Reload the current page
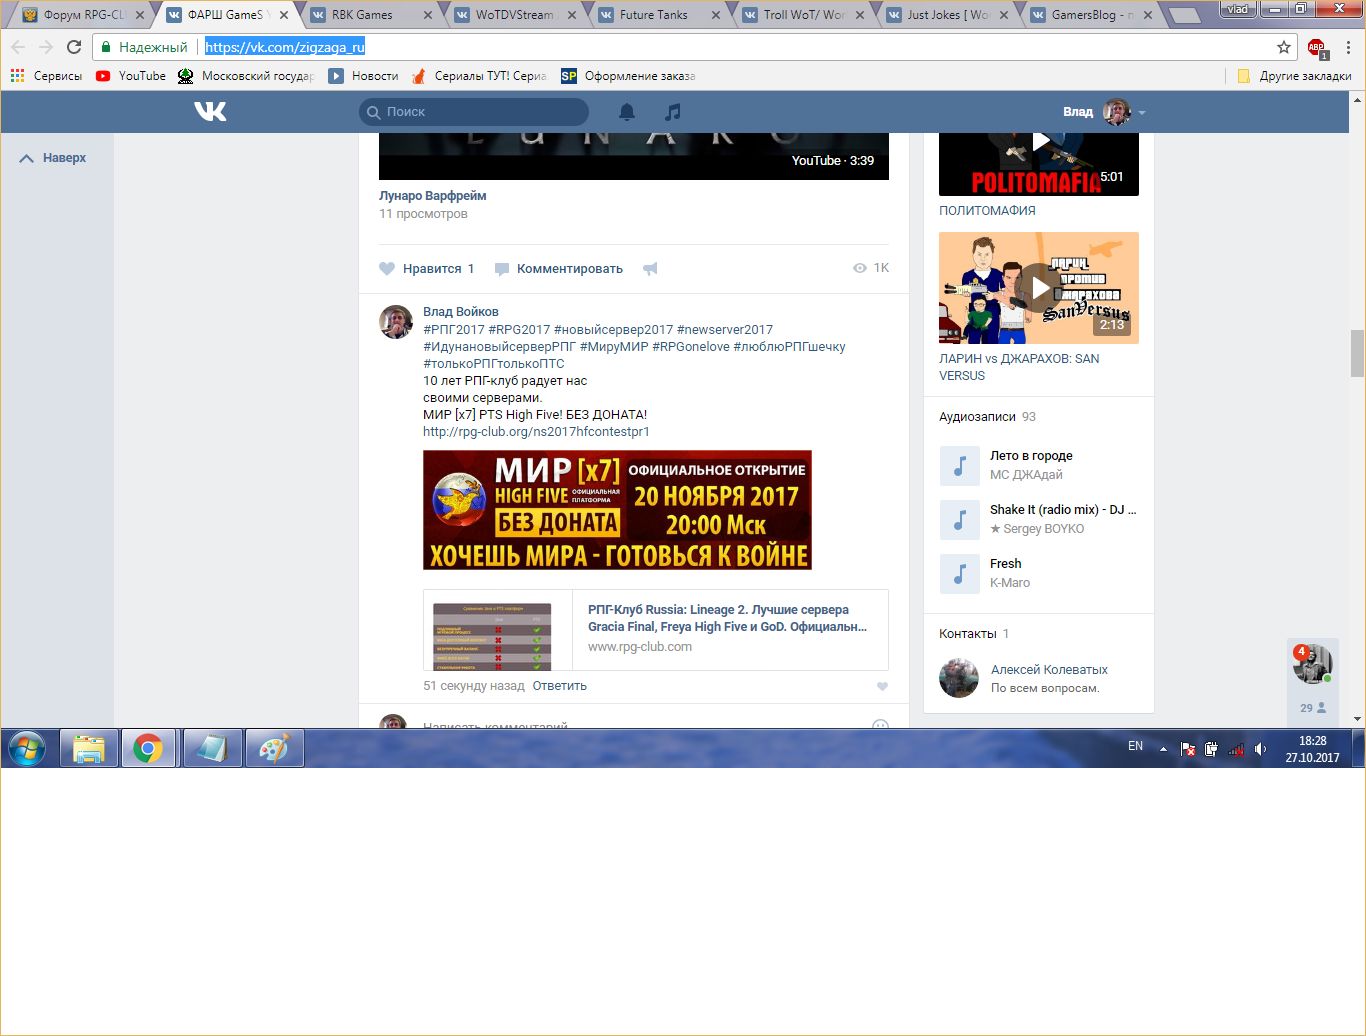The image size is (1366, 1036). [x=74, y=47]
